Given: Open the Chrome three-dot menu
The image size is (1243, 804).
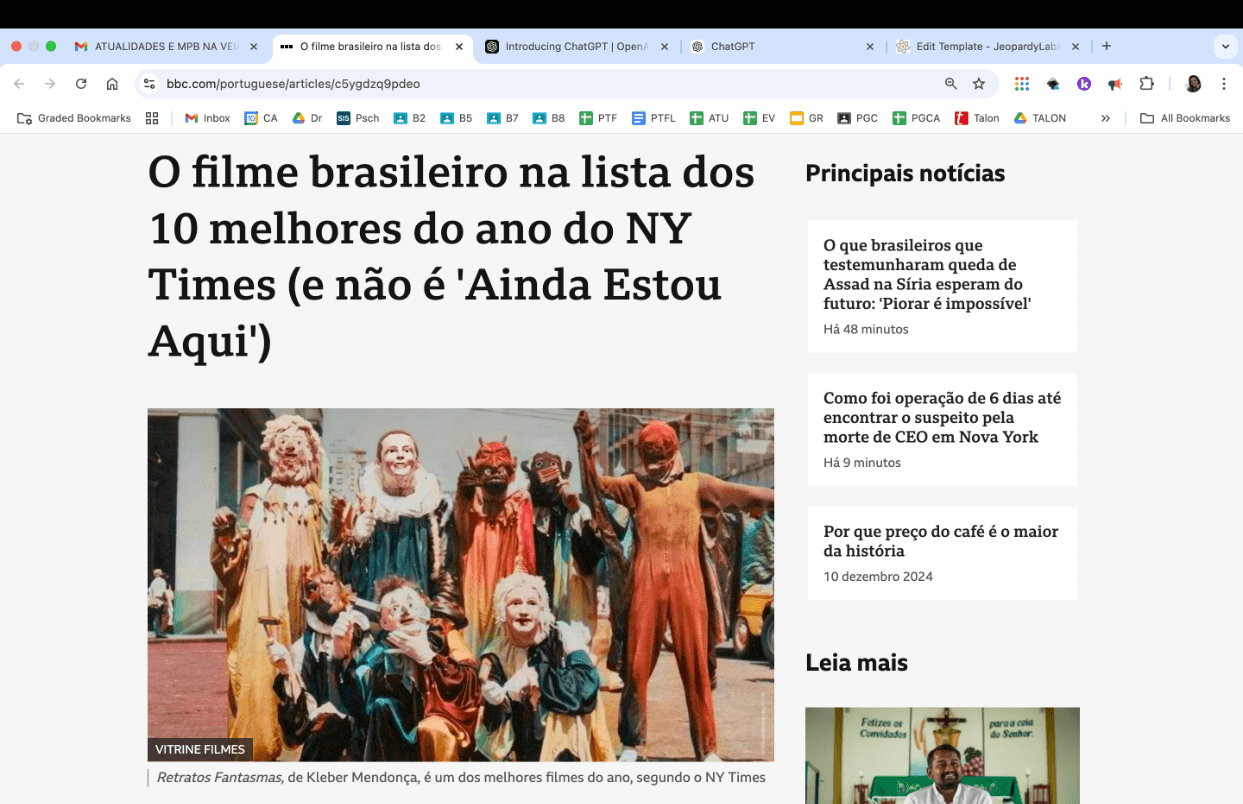Looking at the screenshot, I should point(1224,84).
